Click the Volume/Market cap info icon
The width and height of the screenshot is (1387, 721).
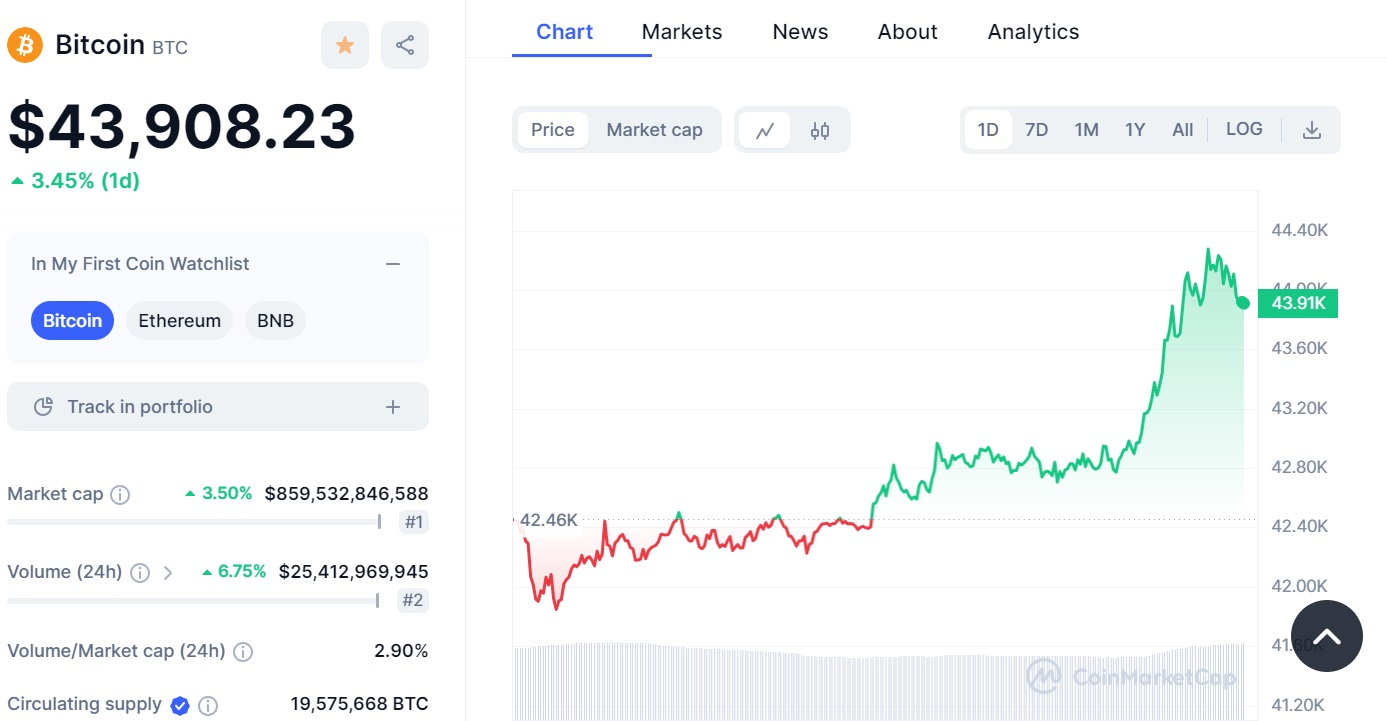coord(243,652)
